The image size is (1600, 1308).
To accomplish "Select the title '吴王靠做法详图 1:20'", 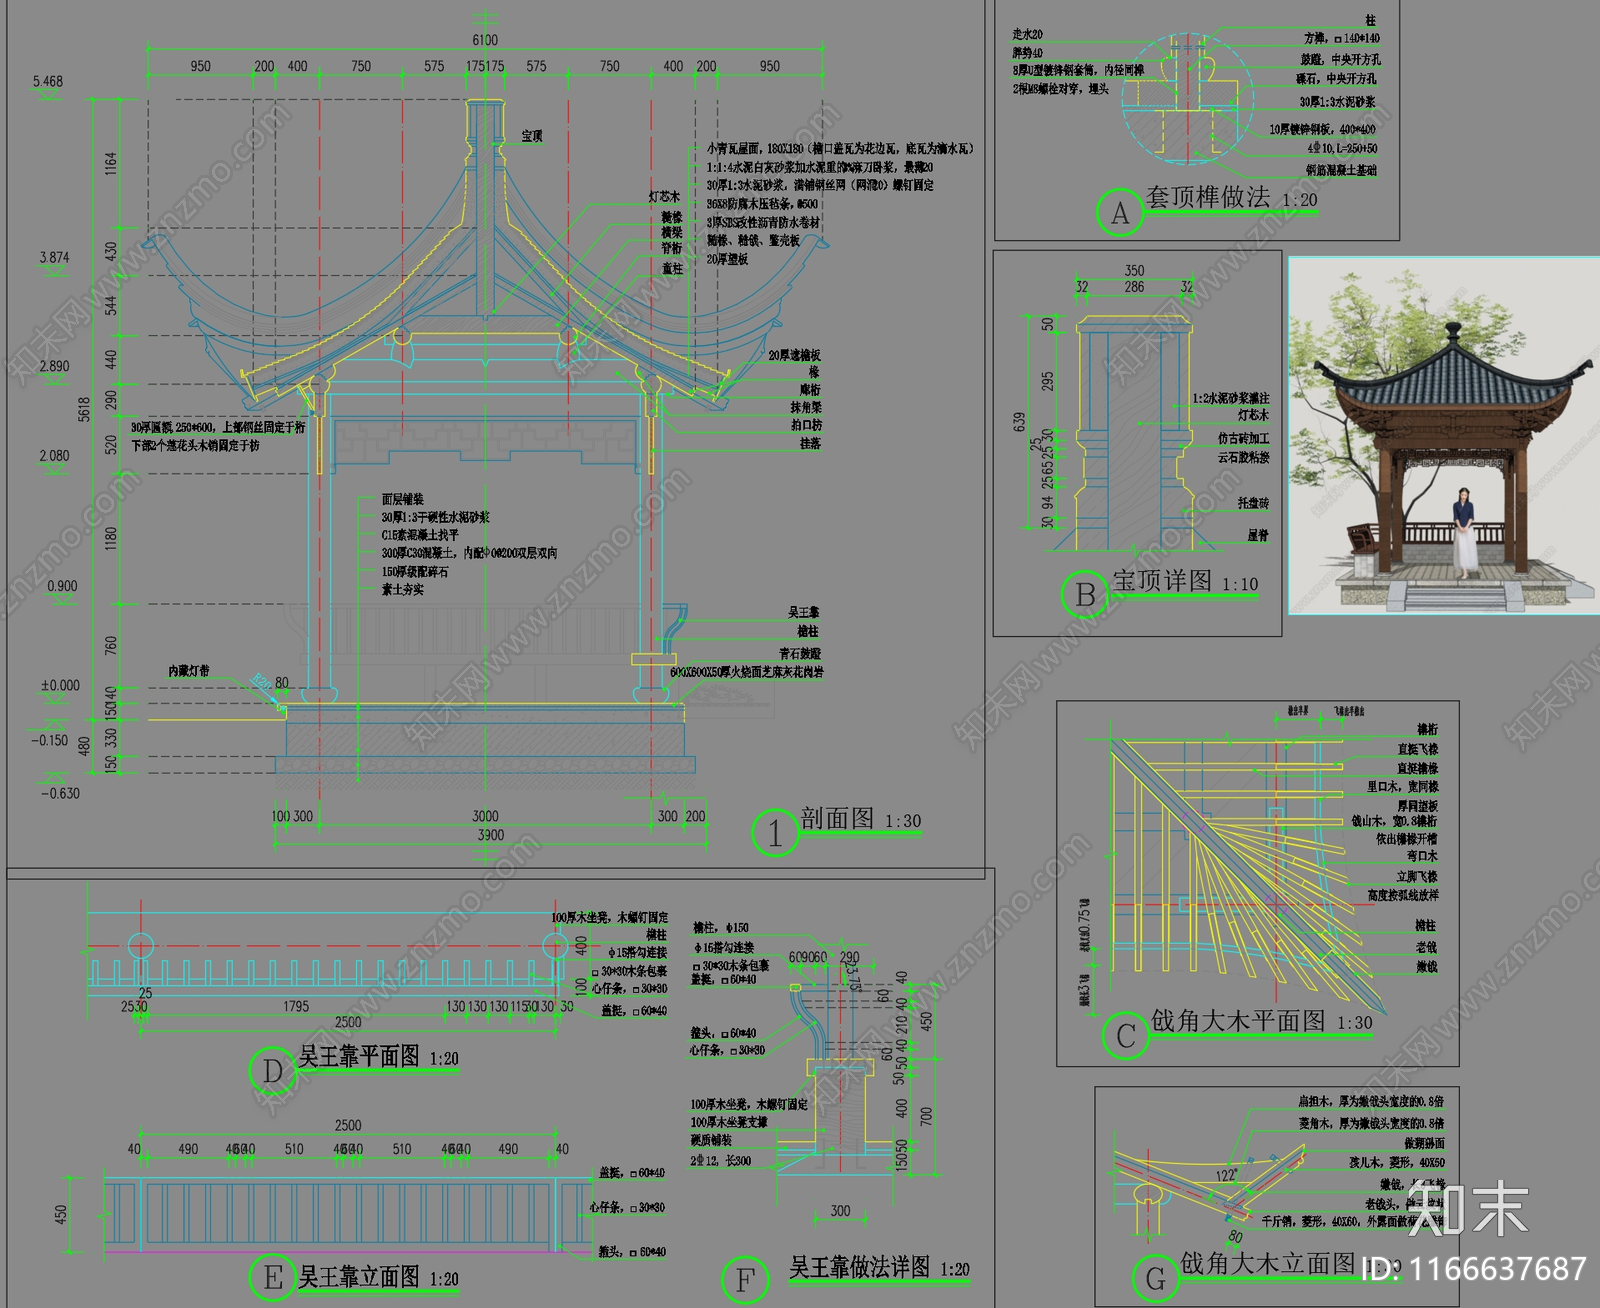I will tap(880, 1268).
